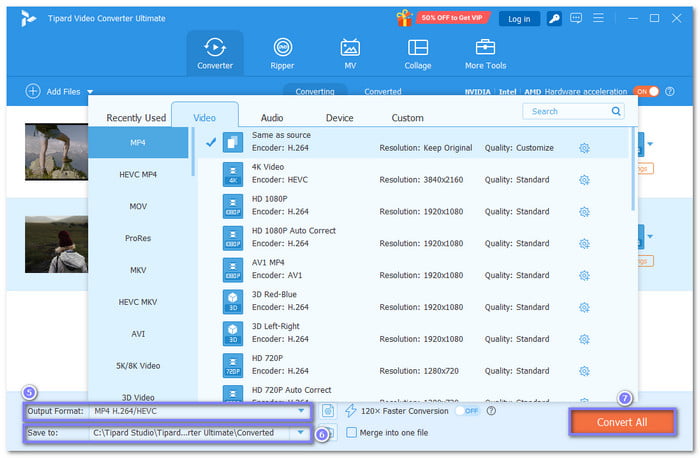Screen dimensions: 700x458
Task: Click the preset list vertical scrollbar
Action: click(x=633, y=170)
